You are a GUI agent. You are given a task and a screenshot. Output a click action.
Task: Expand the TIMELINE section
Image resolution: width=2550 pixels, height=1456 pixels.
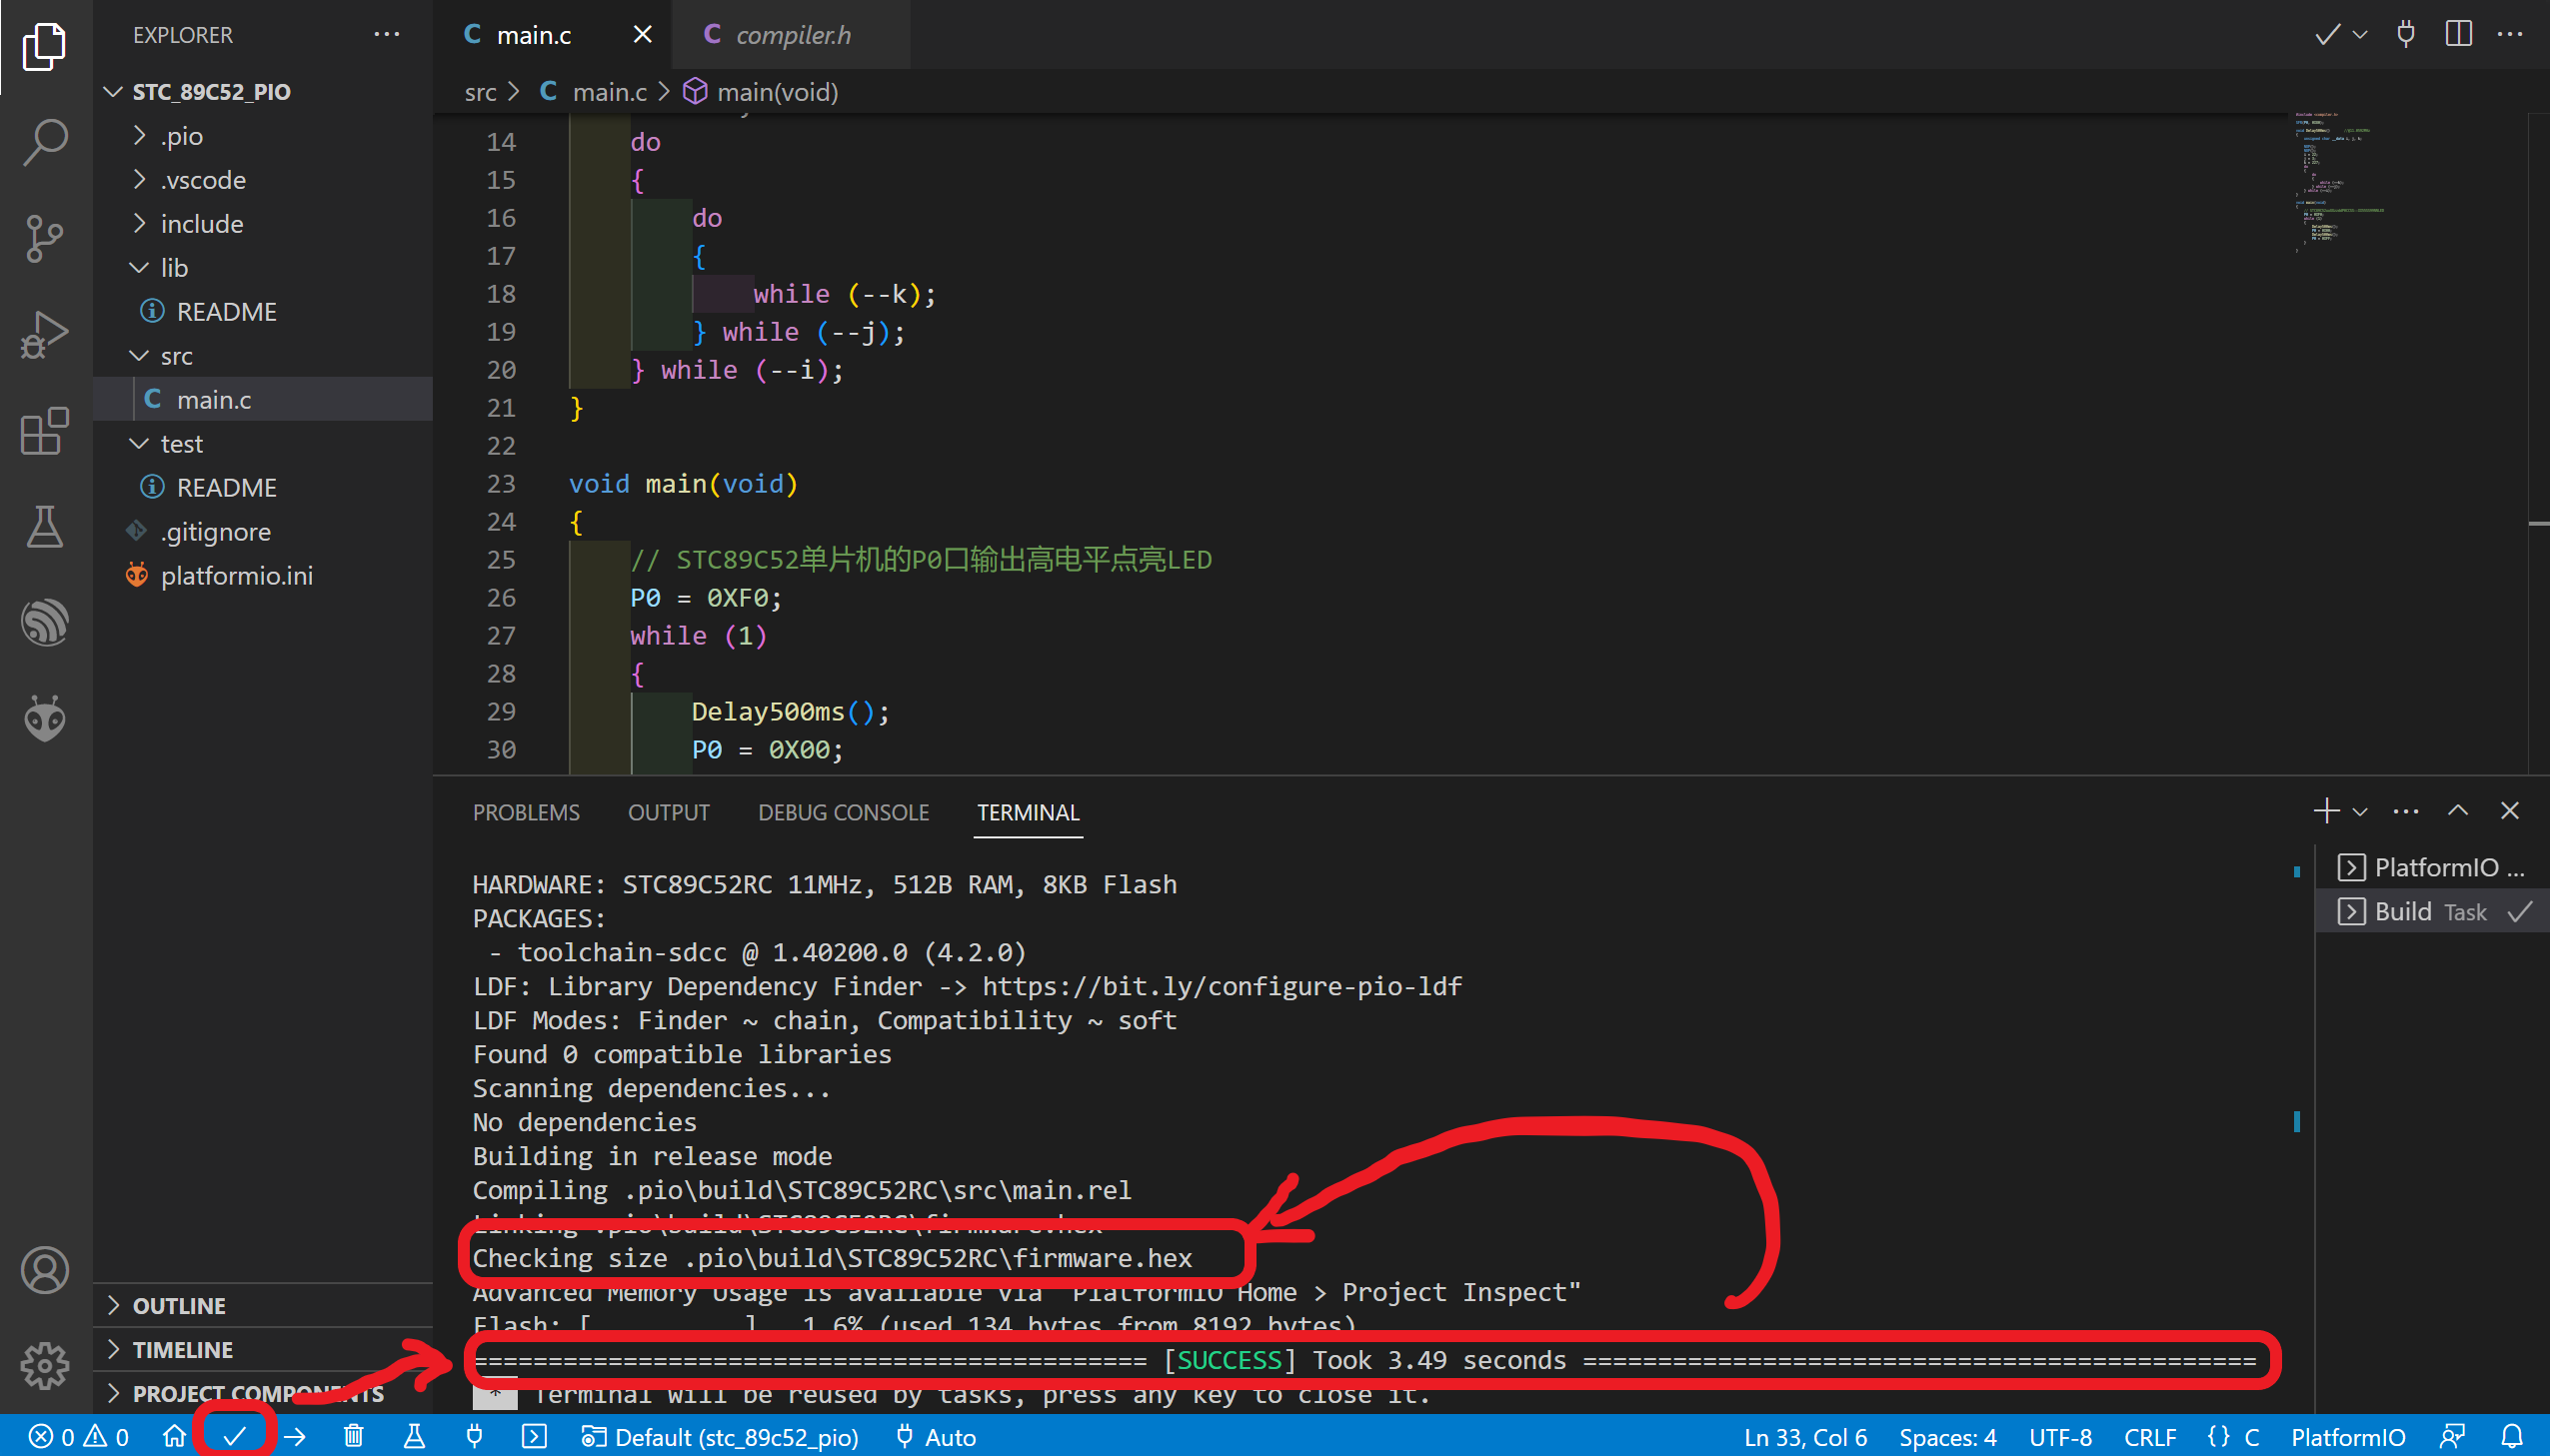[x=263, y=1349]
